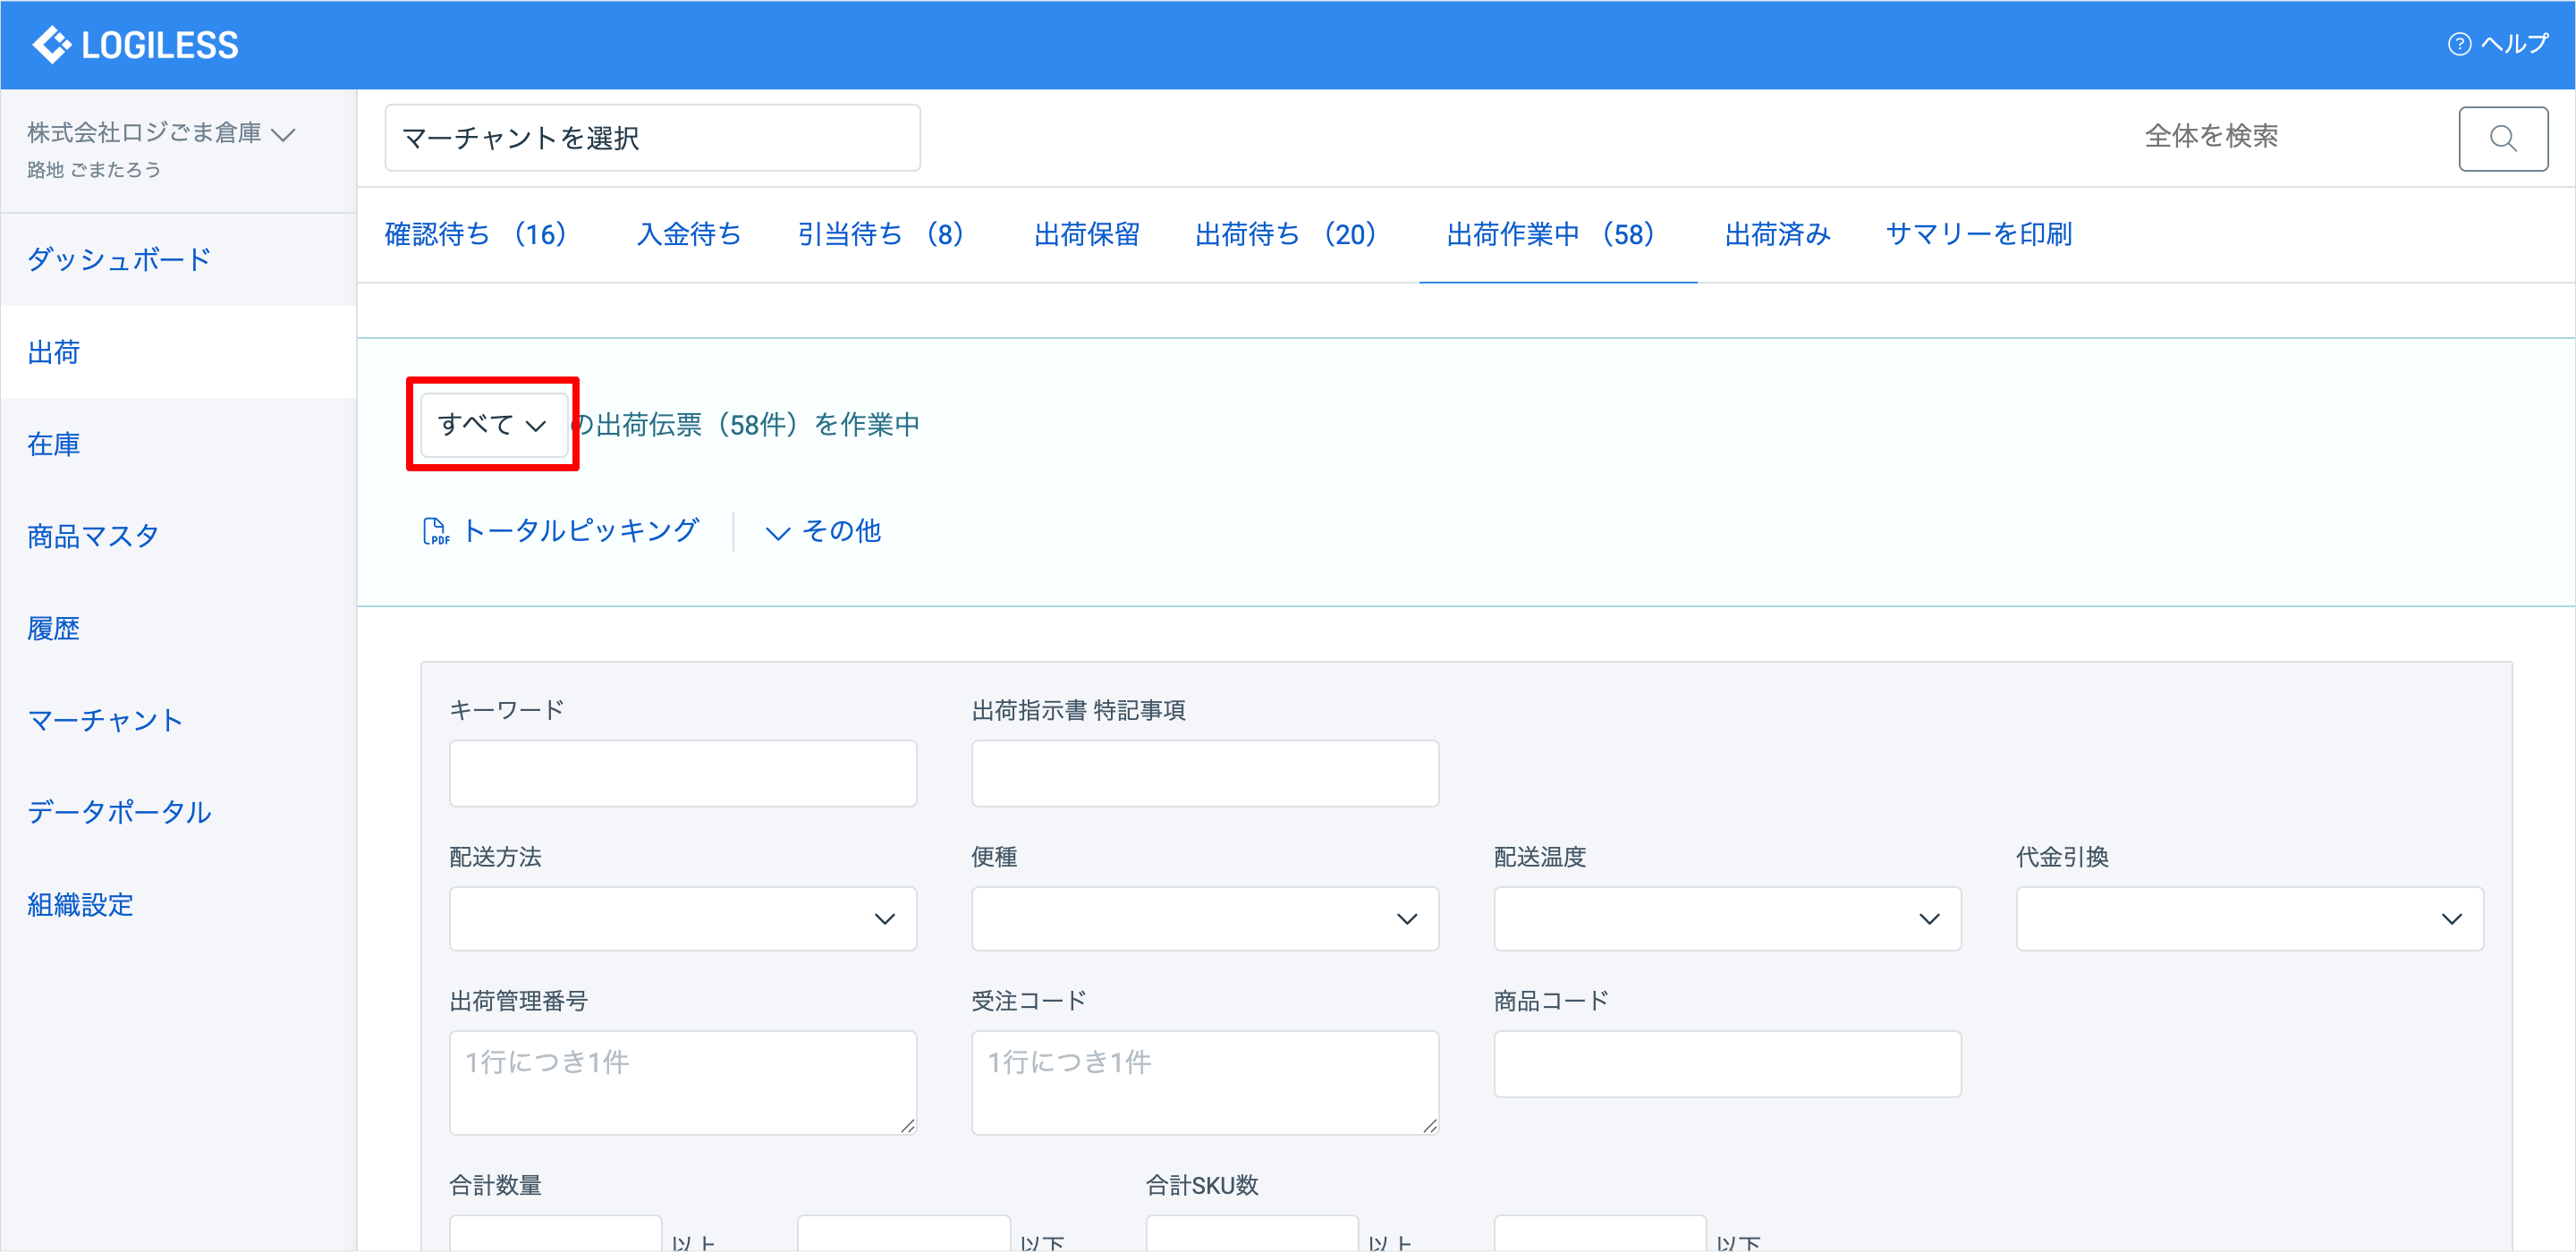Click the LOGILESS logo icon

[x=52, y=45]
